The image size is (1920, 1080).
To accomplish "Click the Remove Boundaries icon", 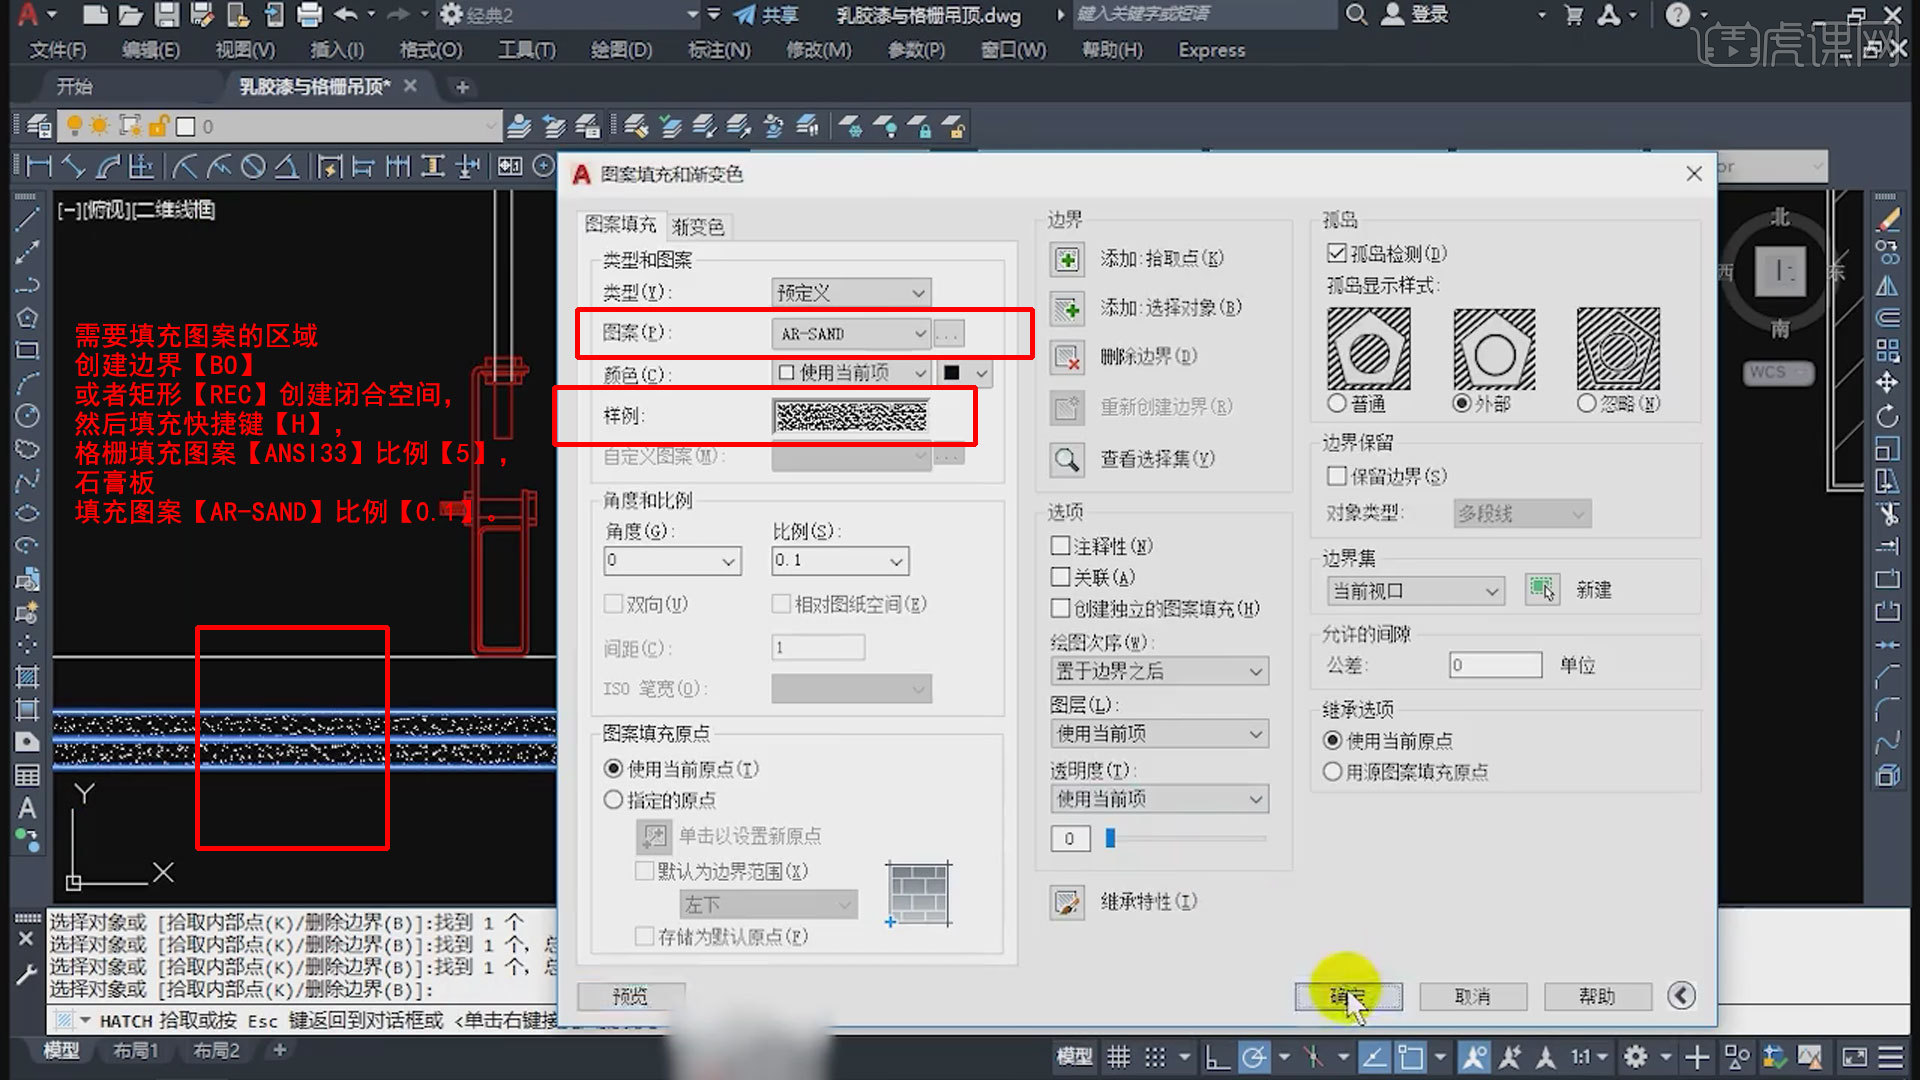I will (1067, 357).
